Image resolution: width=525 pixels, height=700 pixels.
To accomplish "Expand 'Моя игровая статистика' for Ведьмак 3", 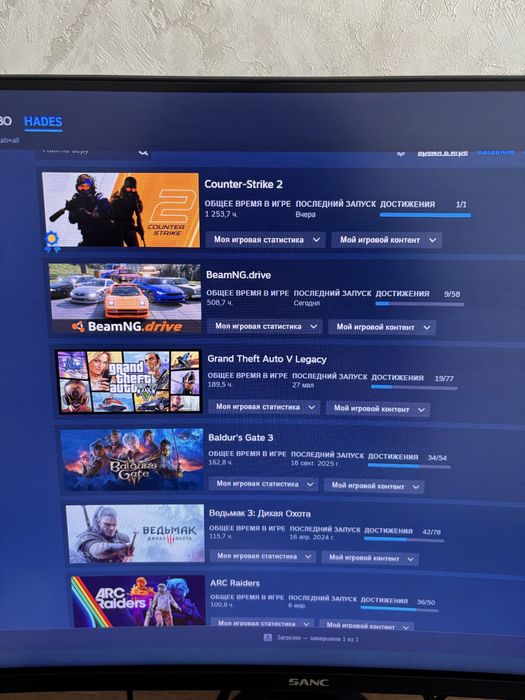I will [262, 556].
